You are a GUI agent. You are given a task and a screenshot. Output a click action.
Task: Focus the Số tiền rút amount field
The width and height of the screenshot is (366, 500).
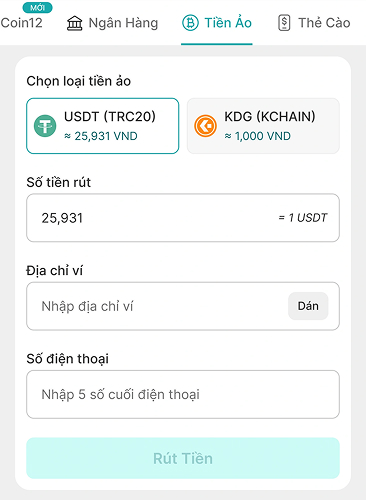pyautogui.click(x=183, y=218)
